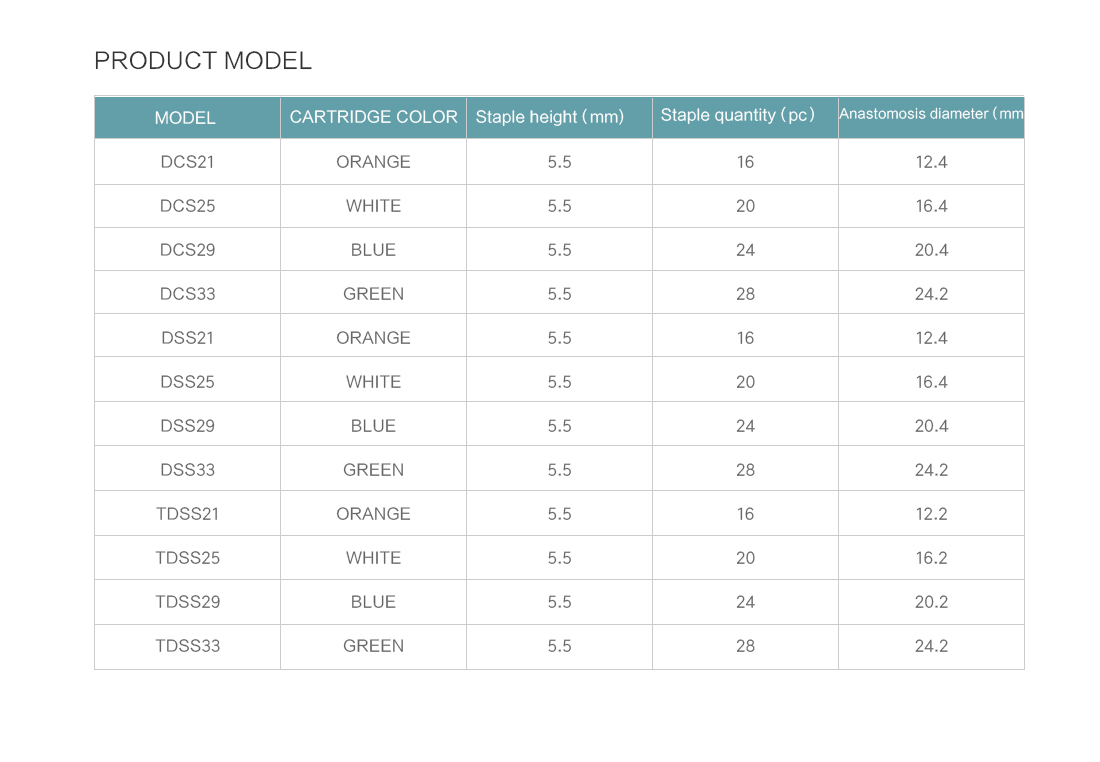Select diameter 24.2 in DCS33 row
The width and height of the screenshot is (1100, 762).
931,294
